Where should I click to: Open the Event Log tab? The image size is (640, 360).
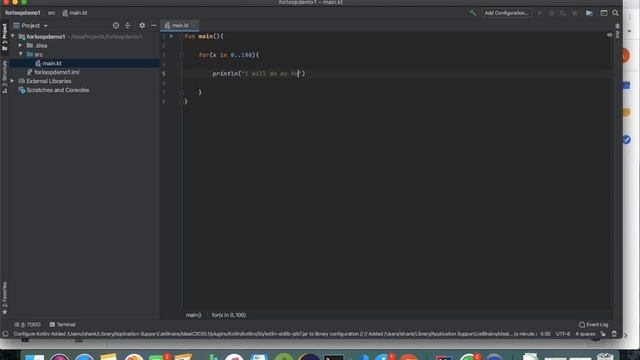pos(593,325)
